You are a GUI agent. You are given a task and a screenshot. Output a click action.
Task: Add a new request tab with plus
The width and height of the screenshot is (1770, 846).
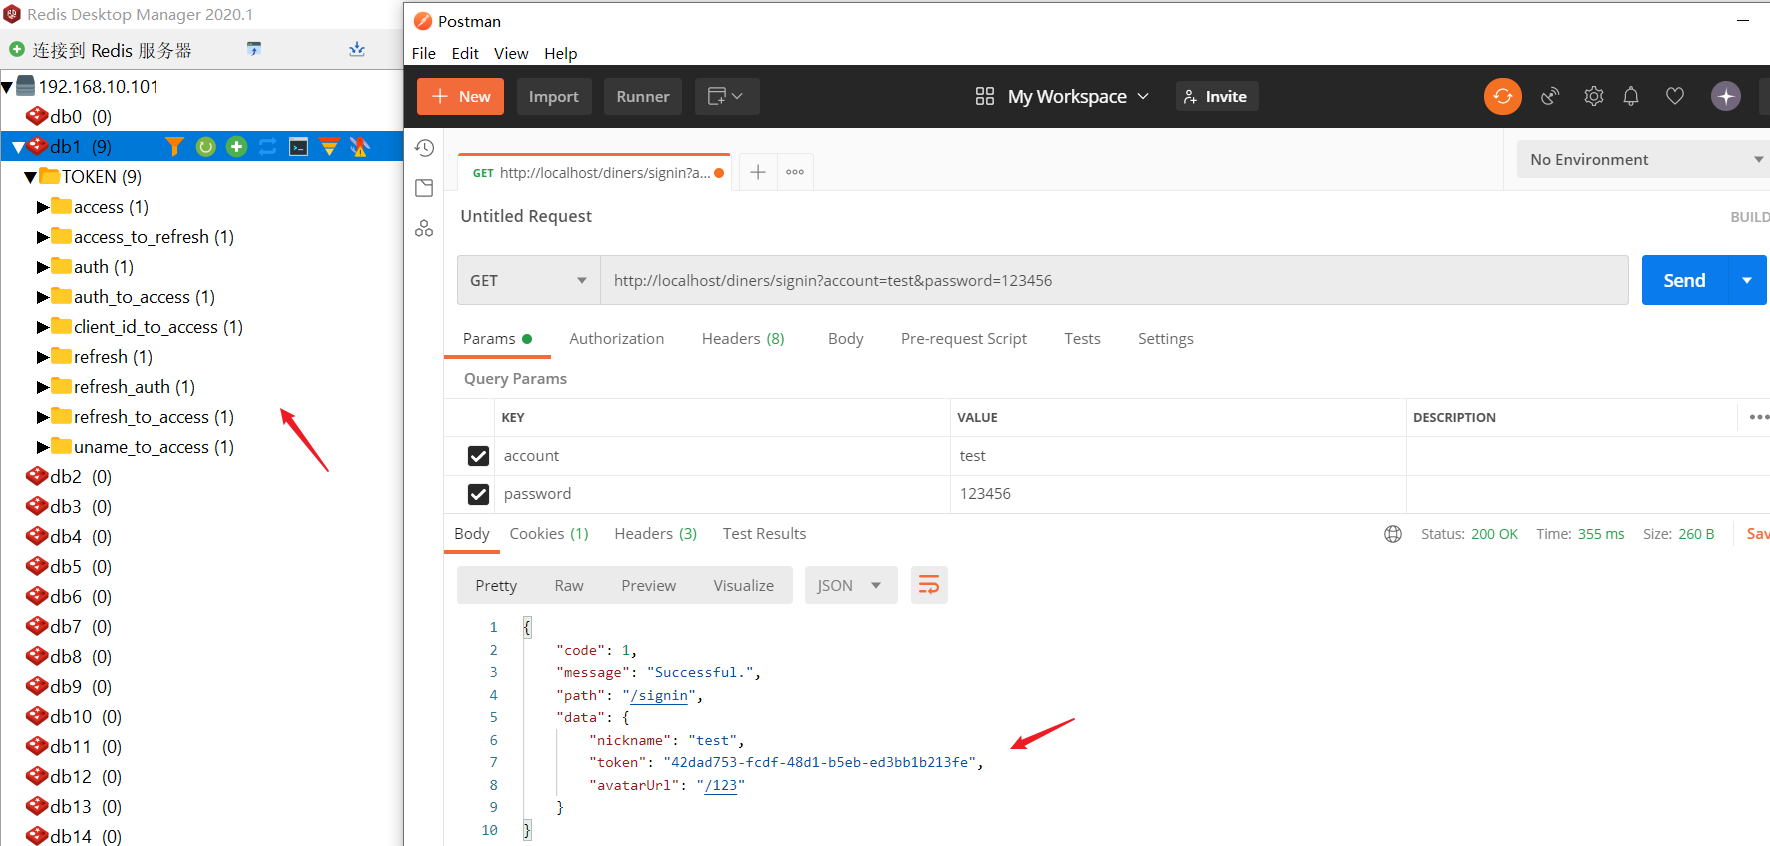tap(758, 172)
